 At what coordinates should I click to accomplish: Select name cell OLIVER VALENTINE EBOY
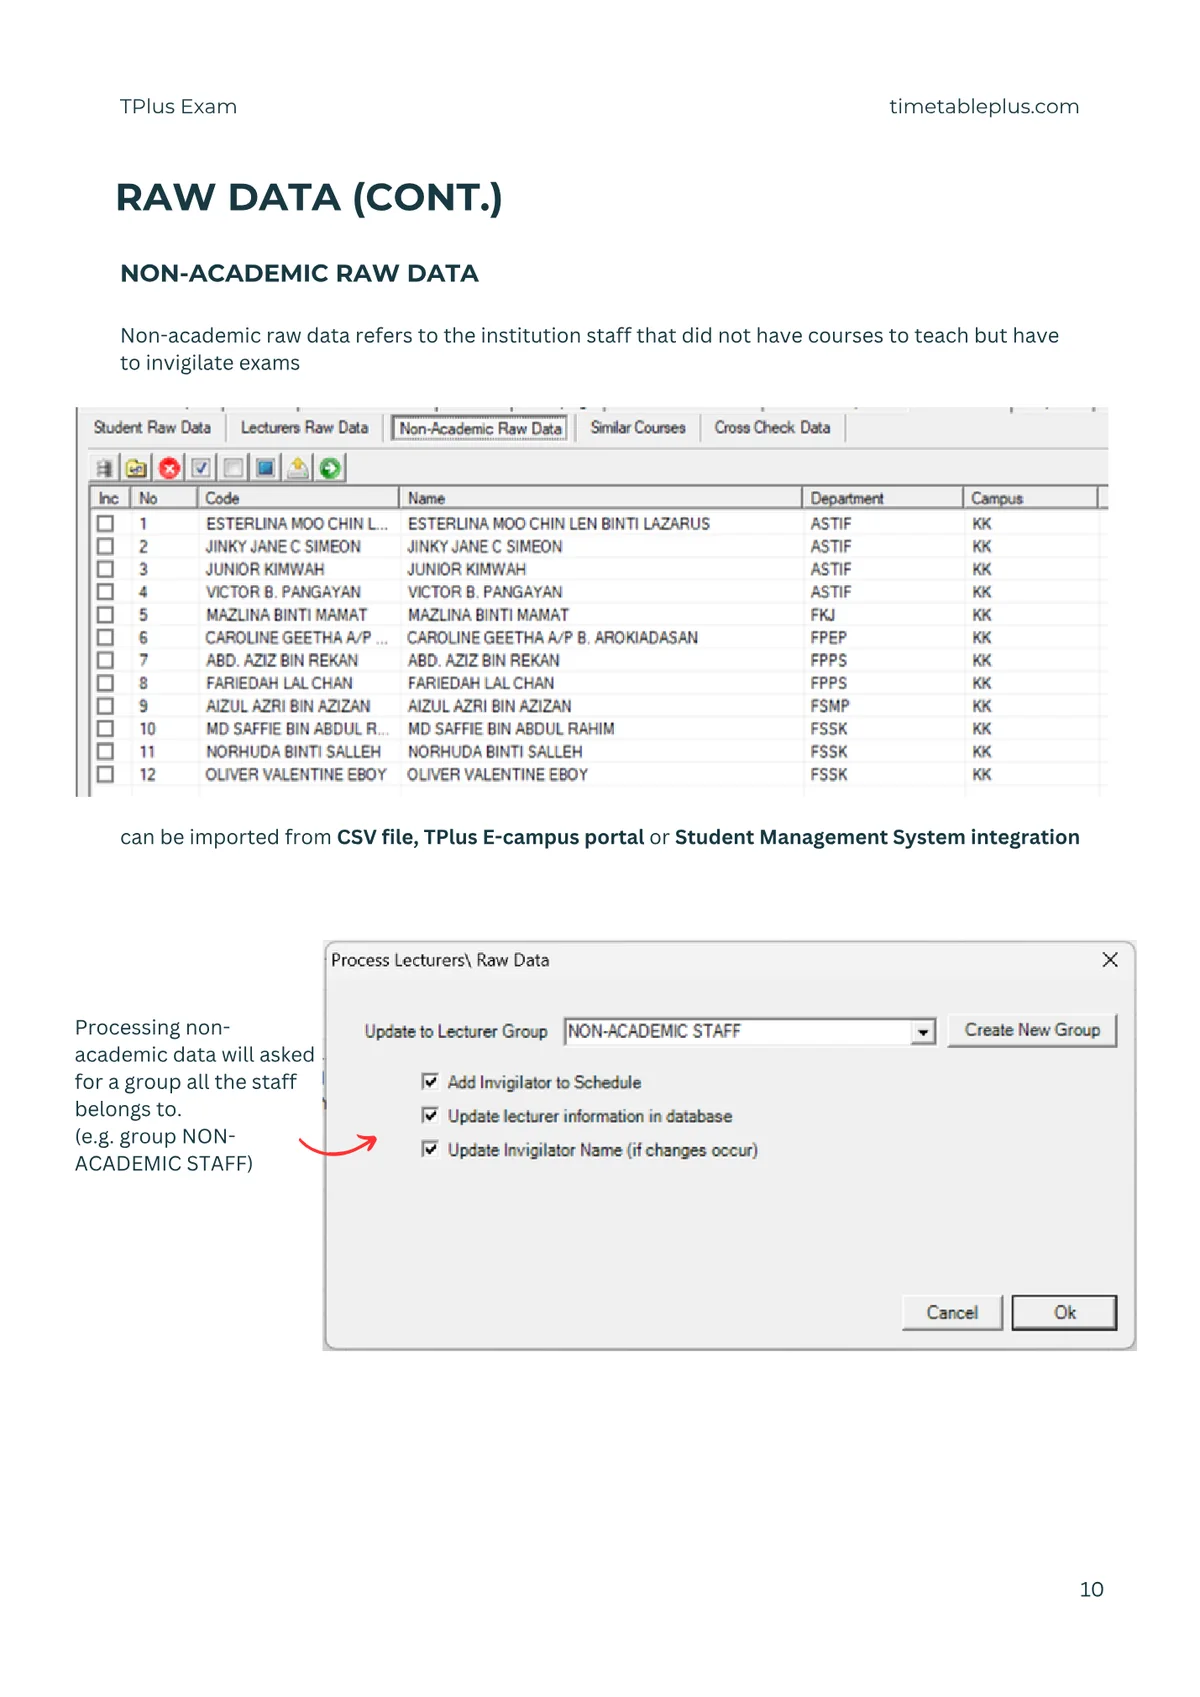coord(497,775)
